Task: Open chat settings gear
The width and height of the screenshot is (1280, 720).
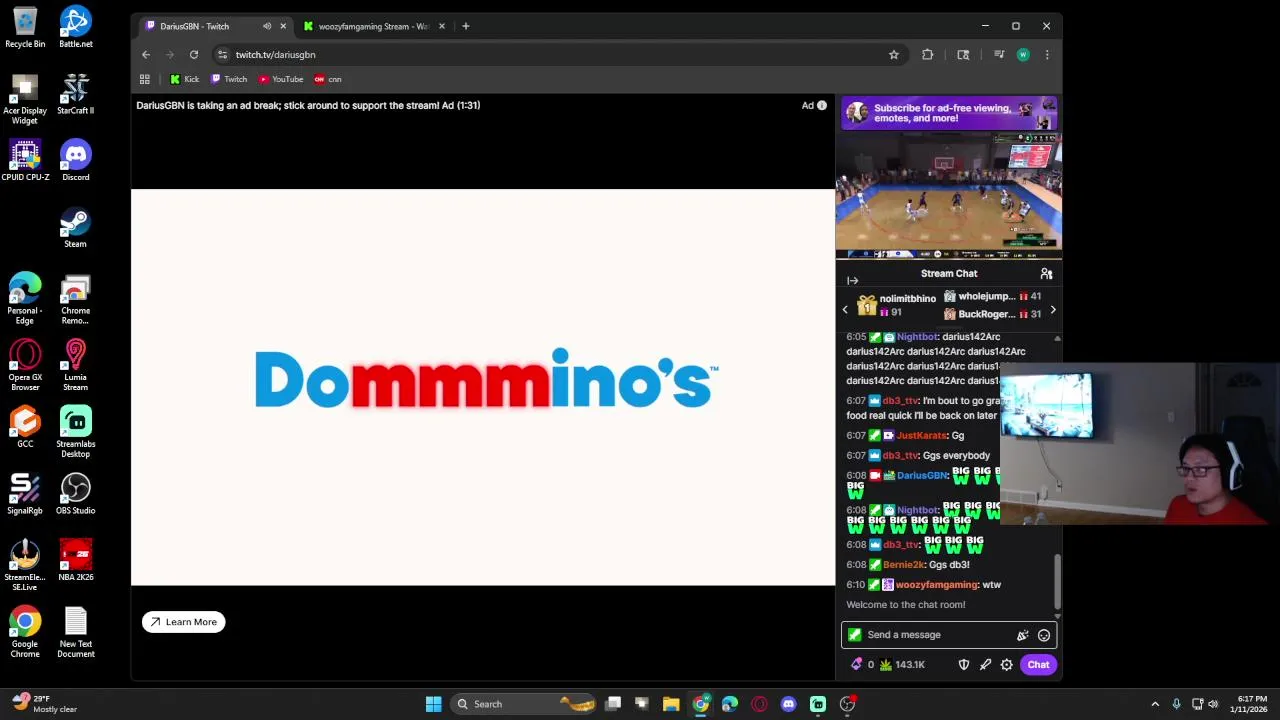Action: (1007, 665)
